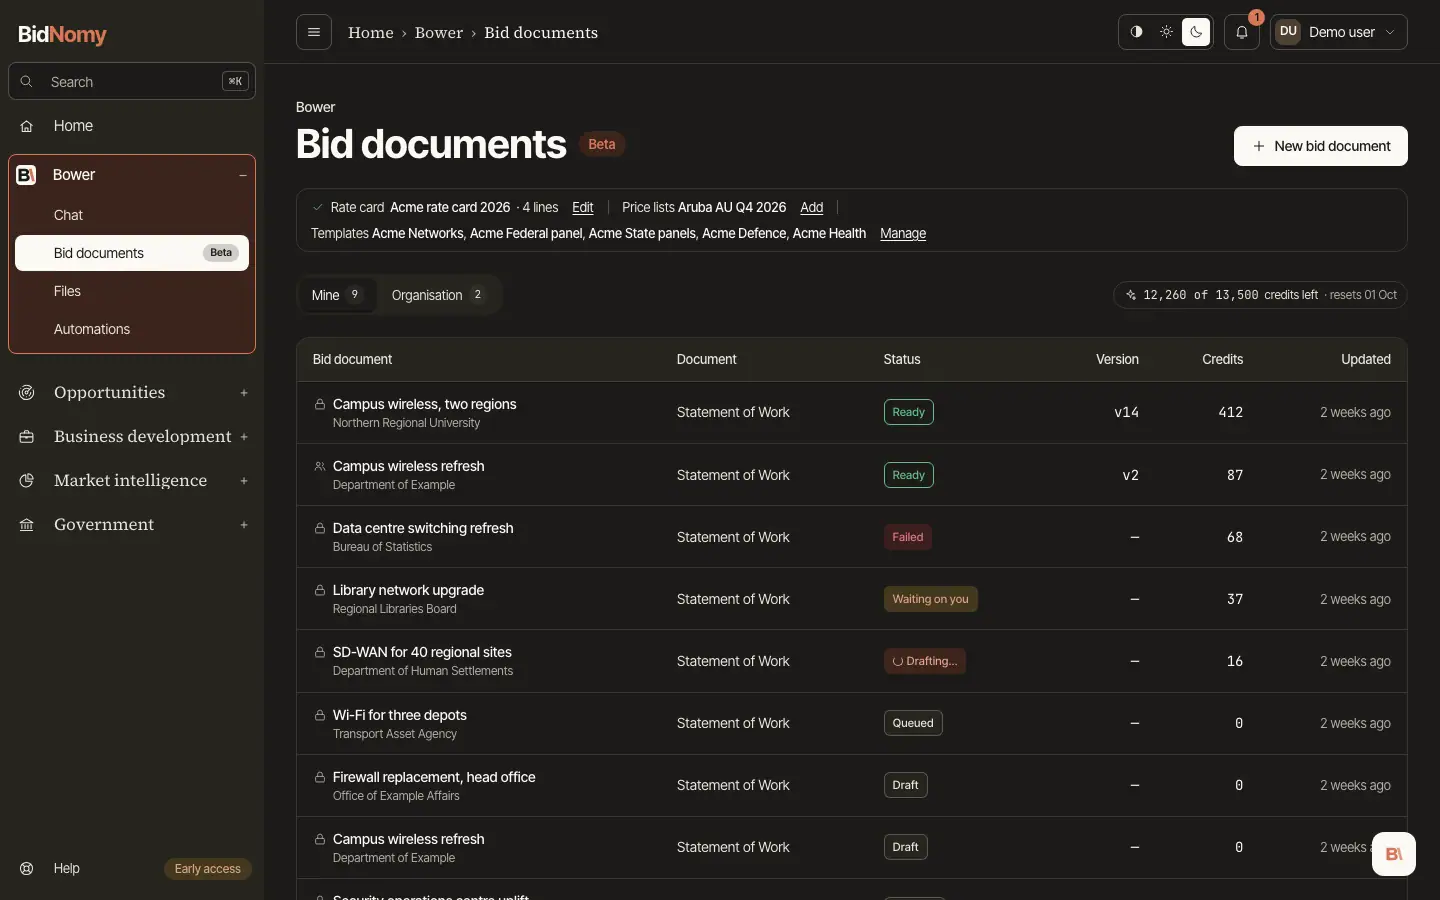1440x900 pixels.
Task: Click the Opportunities target icon
Action: click(x=27, y=393)
